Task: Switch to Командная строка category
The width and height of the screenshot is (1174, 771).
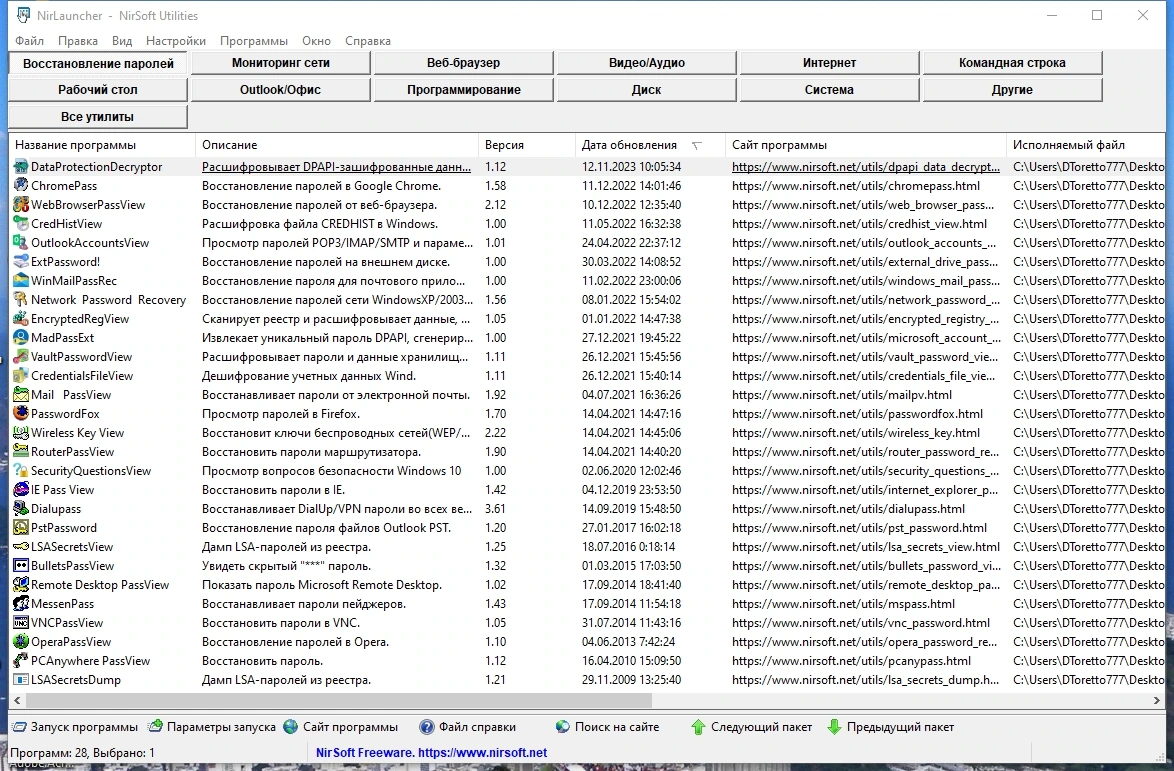Action: pyautogui.click(x=1012, y=63)
